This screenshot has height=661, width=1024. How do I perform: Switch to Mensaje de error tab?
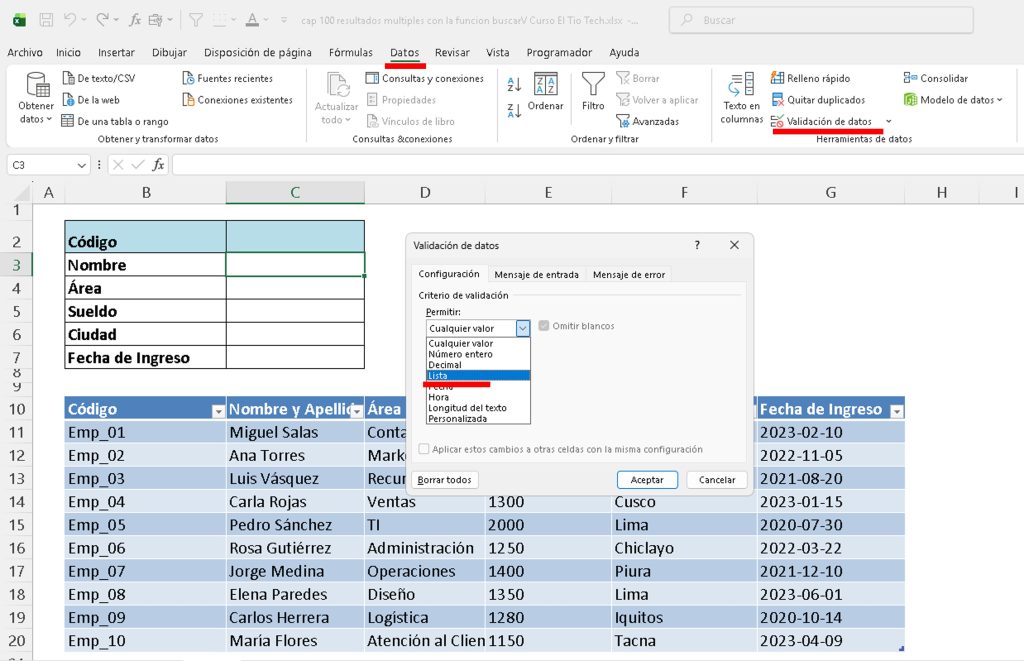tap(628, 275)
